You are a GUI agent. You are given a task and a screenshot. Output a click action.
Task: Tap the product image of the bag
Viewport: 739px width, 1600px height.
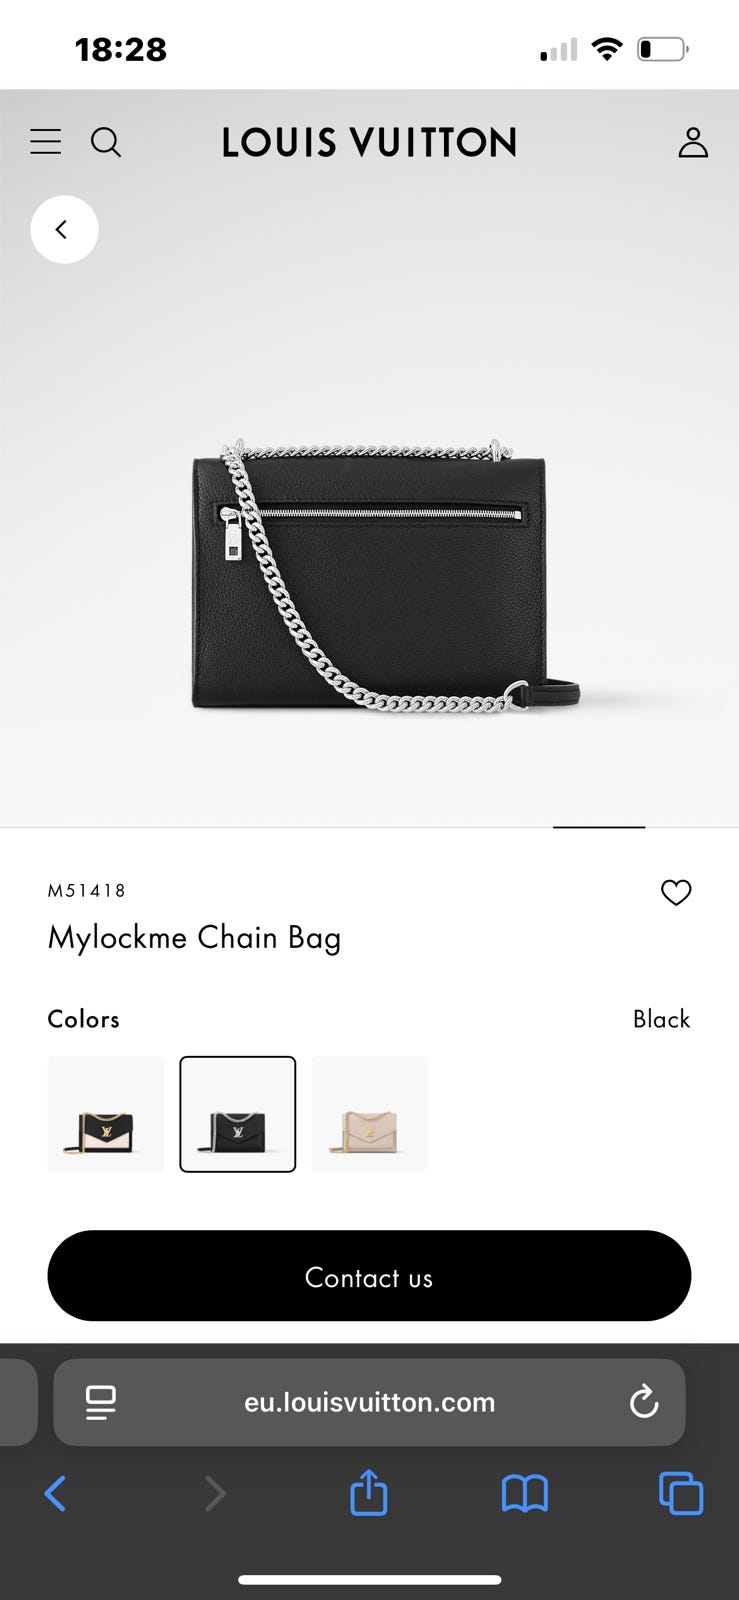click(386, 575)
